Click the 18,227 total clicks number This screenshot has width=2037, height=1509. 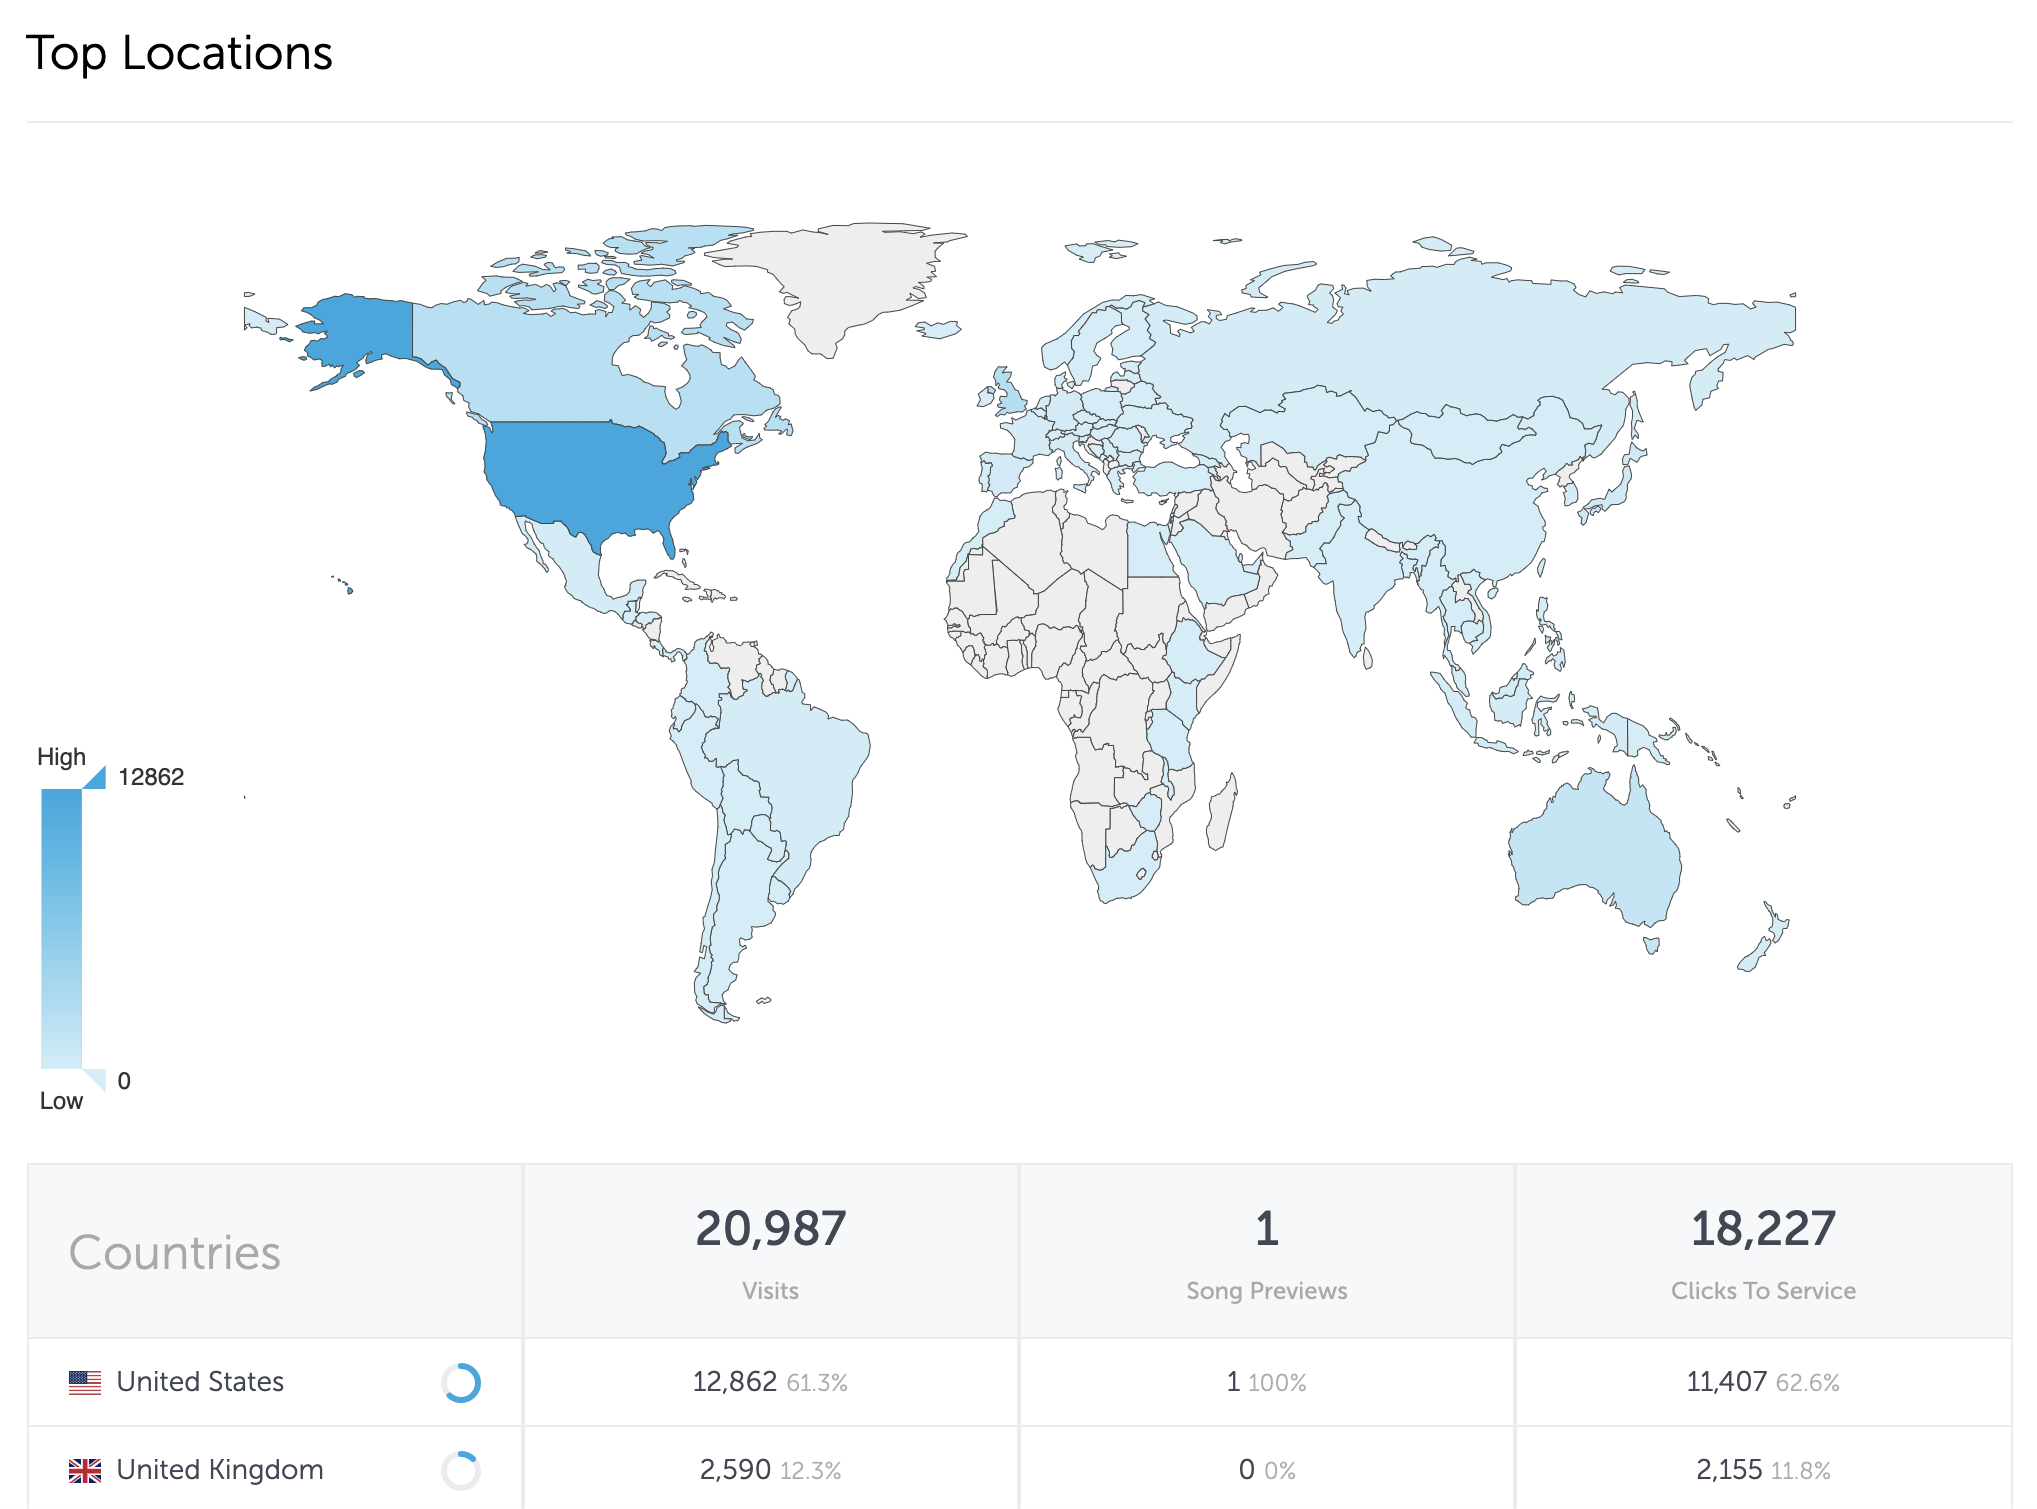(x=1764, y=1229)
